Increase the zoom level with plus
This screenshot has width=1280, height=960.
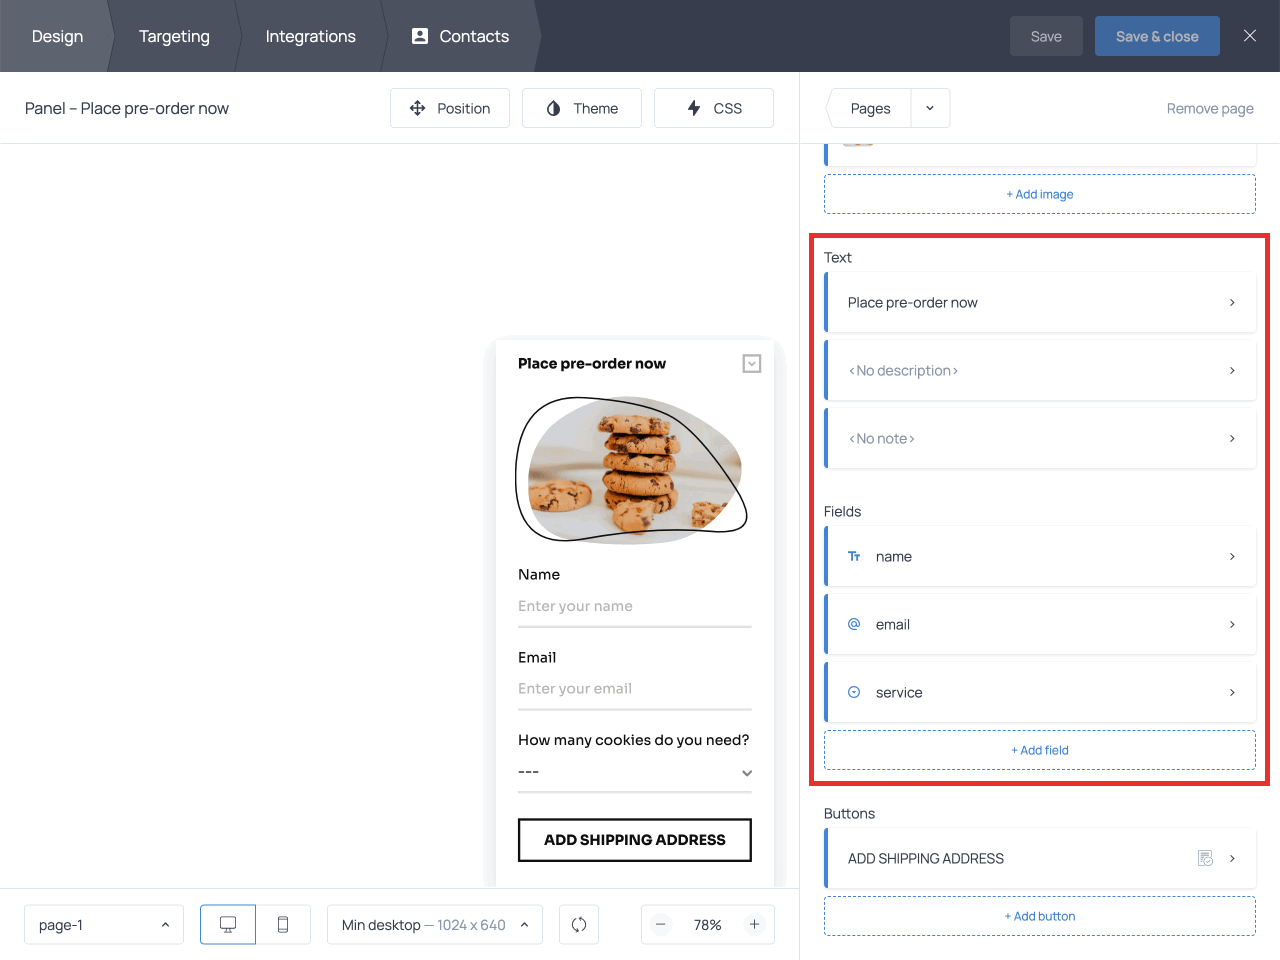[x=755, y=924]
